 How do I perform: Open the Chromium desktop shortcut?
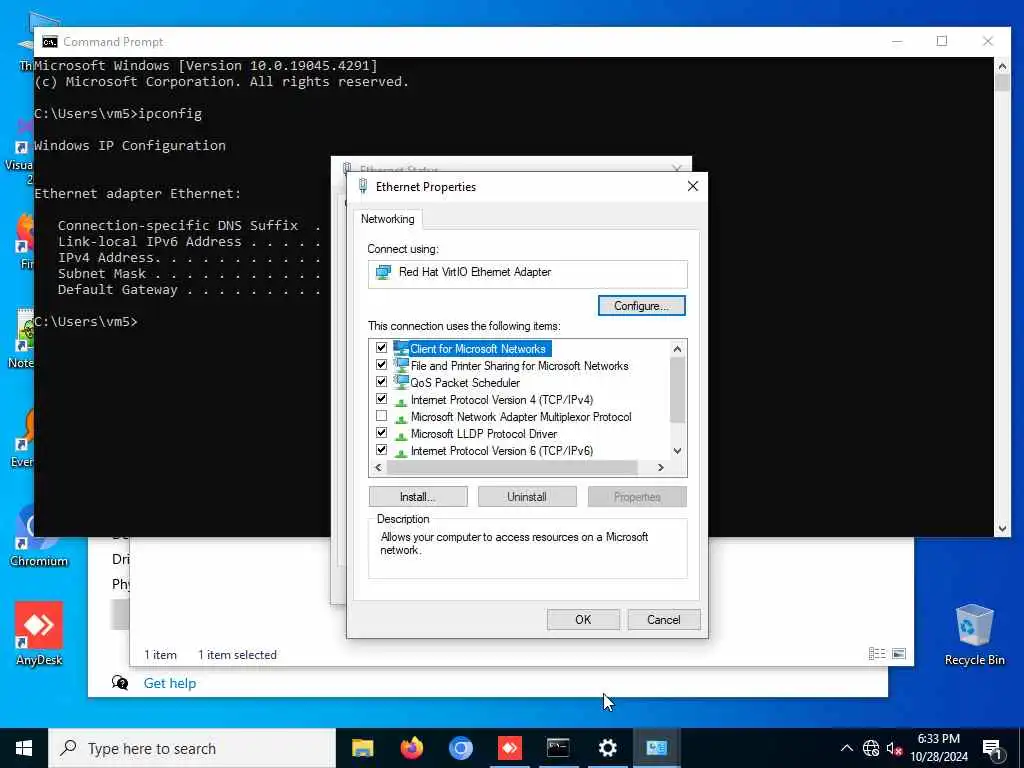coord(39,536)
